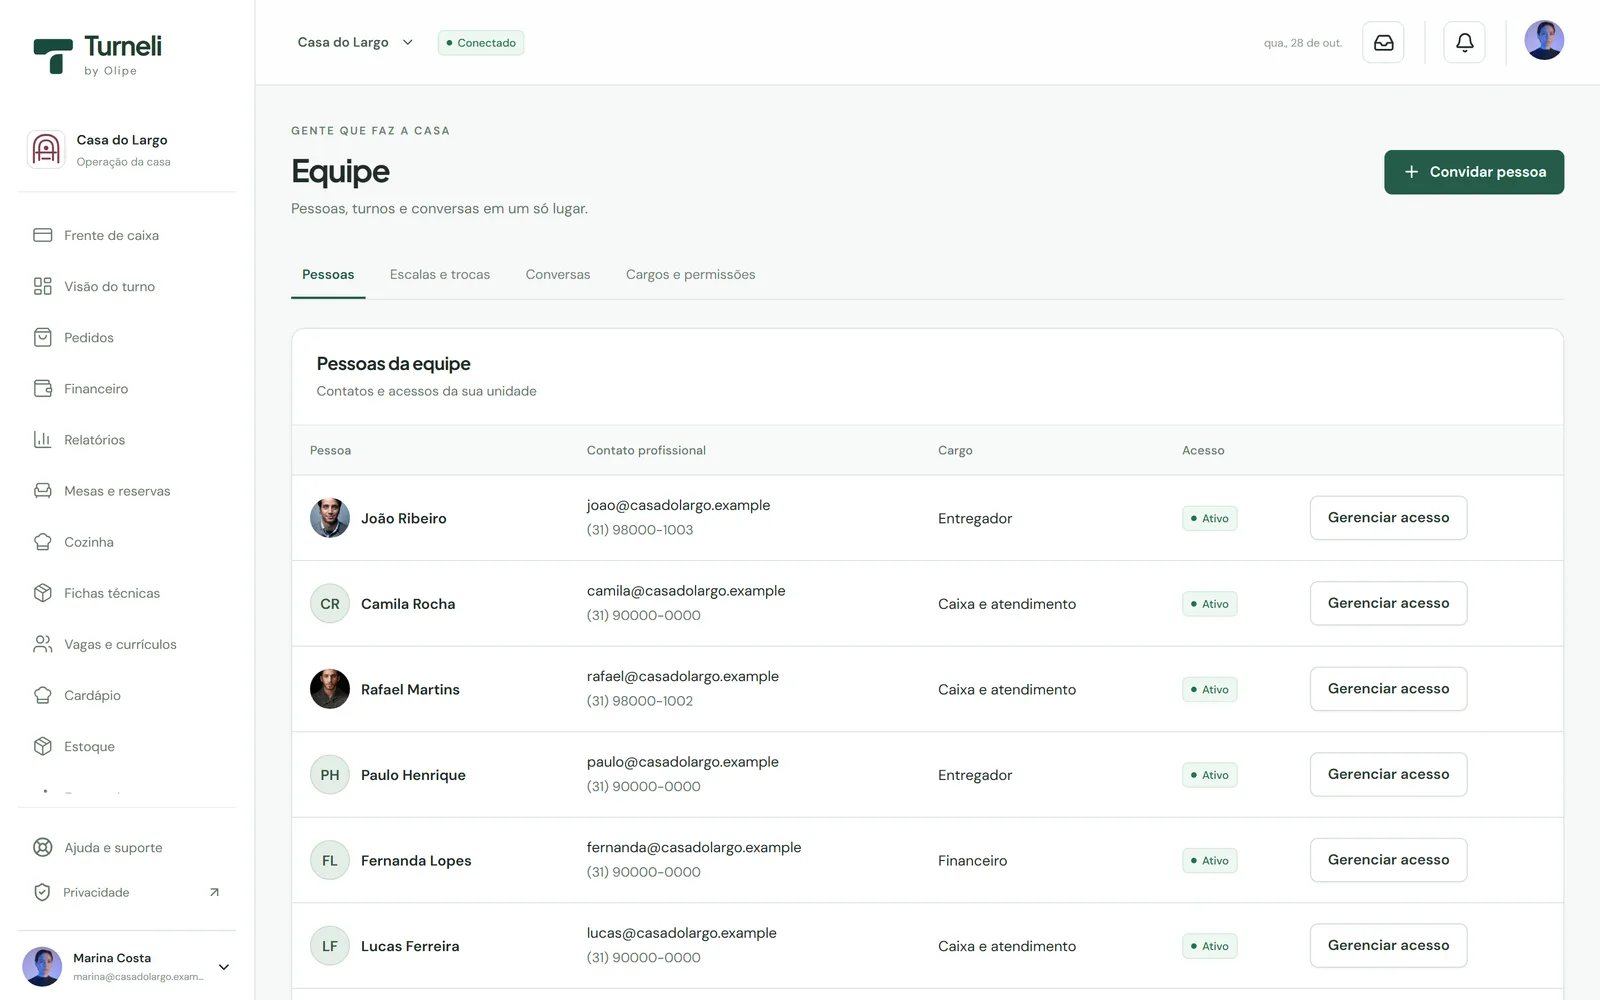Click Gerenciar acesso for Lucas Ferreira
This screenshot has width=1600, height=1000.
tap(1388, 945)
